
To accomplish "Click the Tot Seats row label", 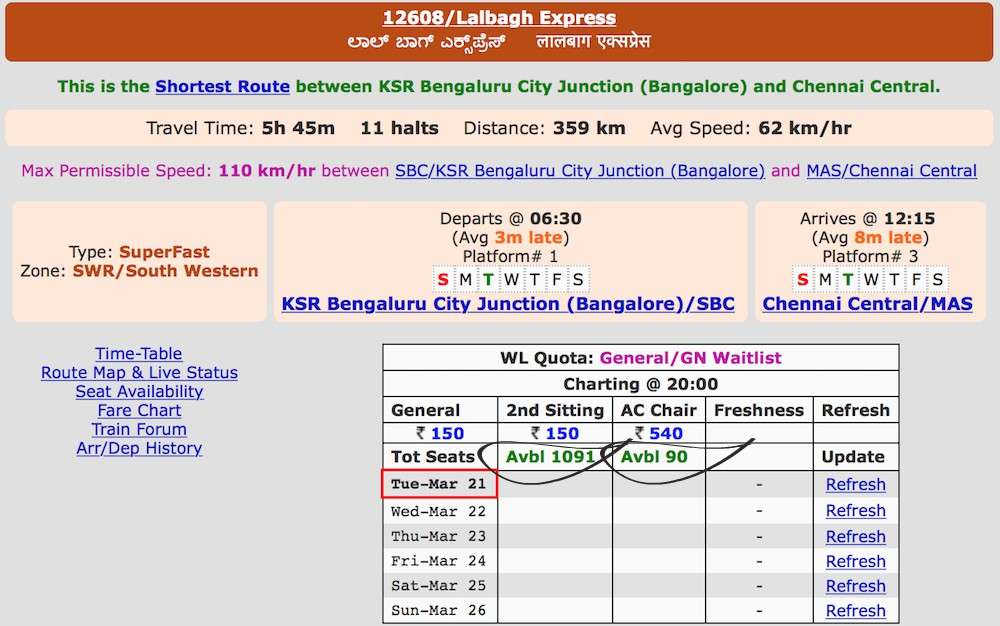I will (x=432, y=457).
